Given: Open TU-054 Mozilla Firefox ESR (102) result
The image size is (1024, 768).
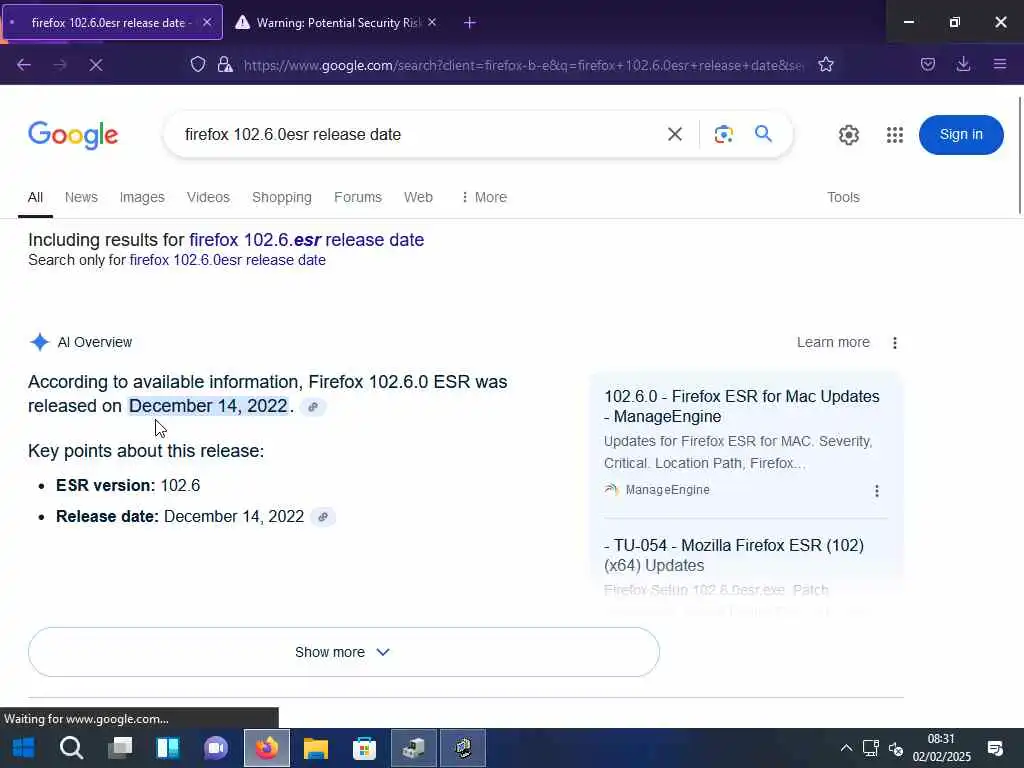Looking at the screenshot, I should point(733,555).
